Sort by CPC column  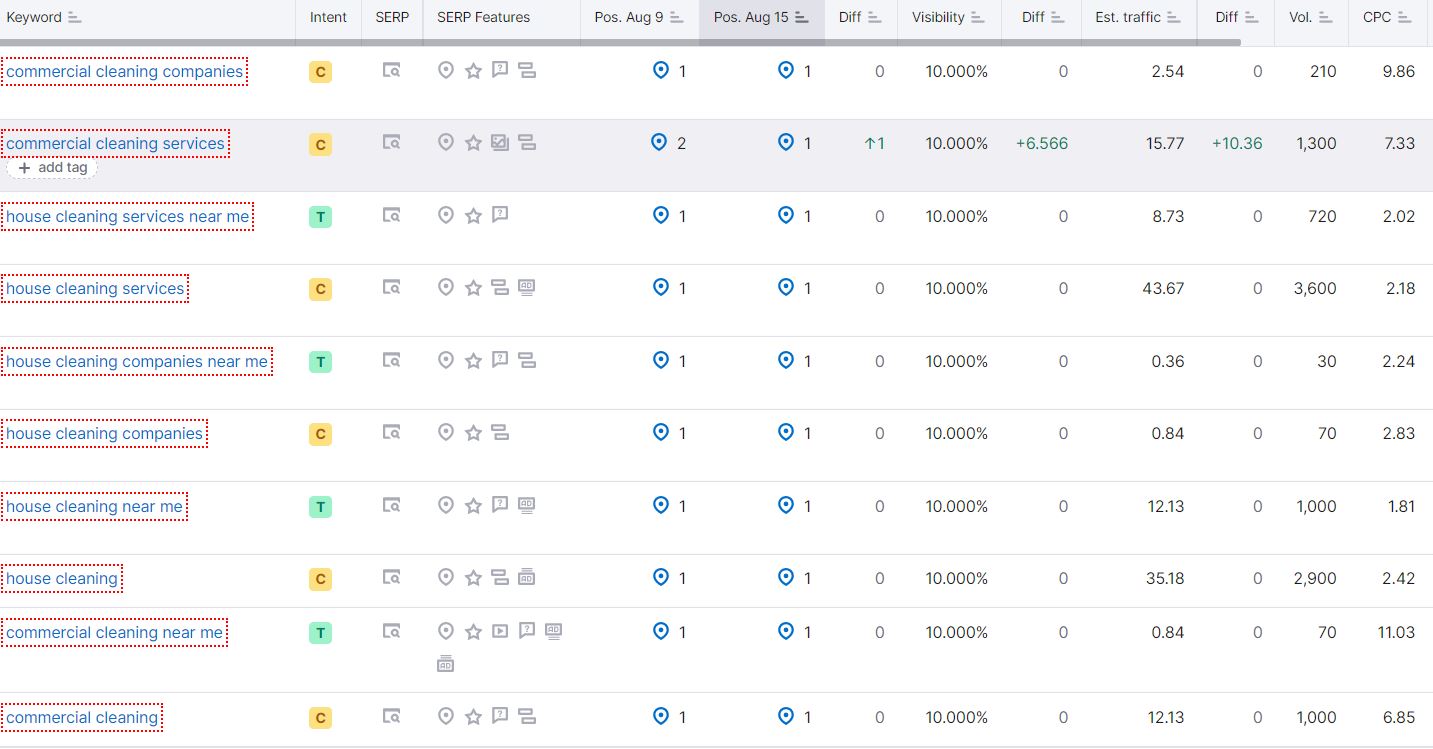pos(1404,18)
